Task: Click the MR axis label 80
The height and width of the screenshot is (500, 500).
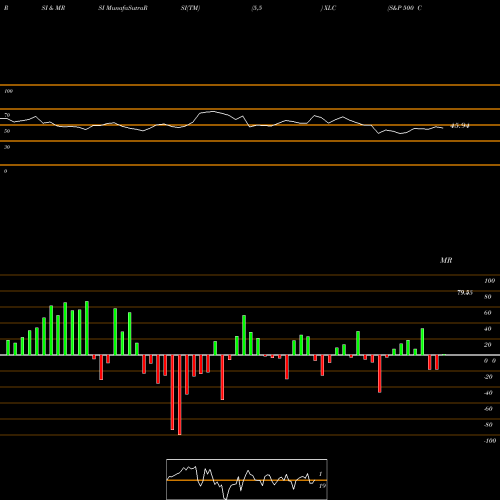Action: click(x=488, y=297)
